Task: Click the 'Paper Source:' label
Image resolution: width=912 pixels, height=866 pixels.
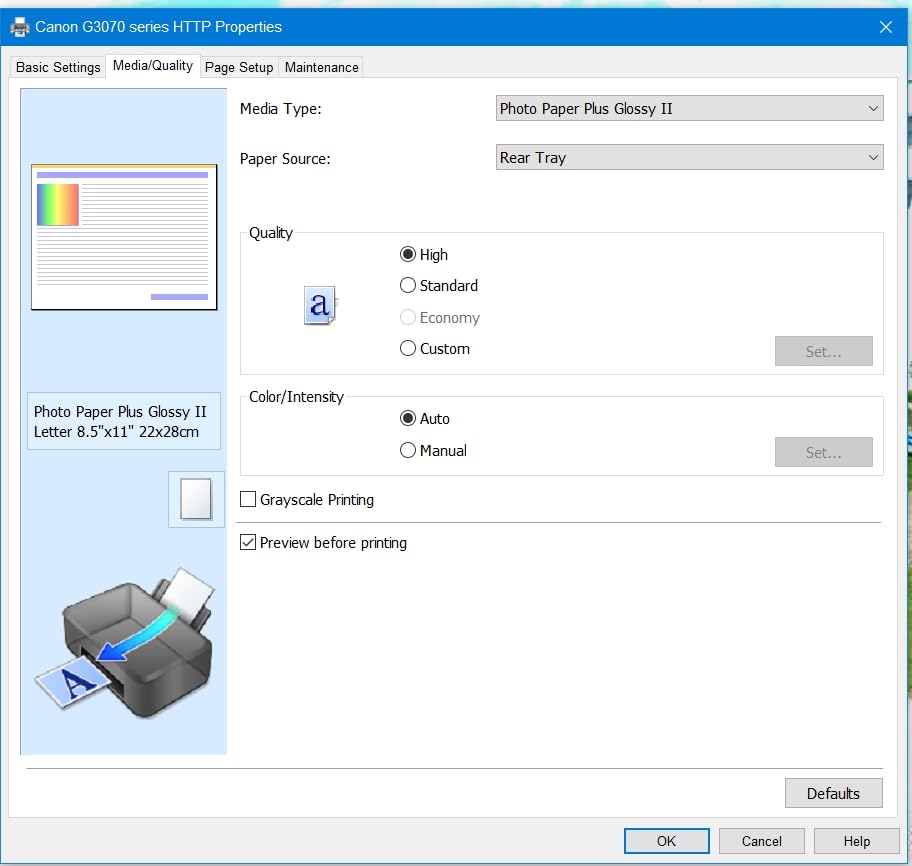Action: pyautogui.click(x=285, y=159)
